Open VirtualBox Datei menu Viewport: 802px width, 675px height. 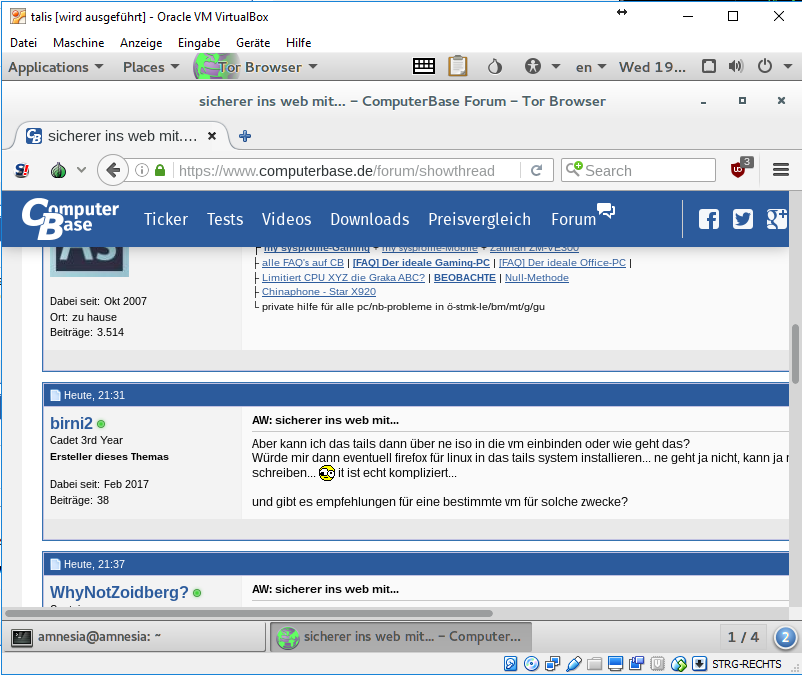point(24,42)
